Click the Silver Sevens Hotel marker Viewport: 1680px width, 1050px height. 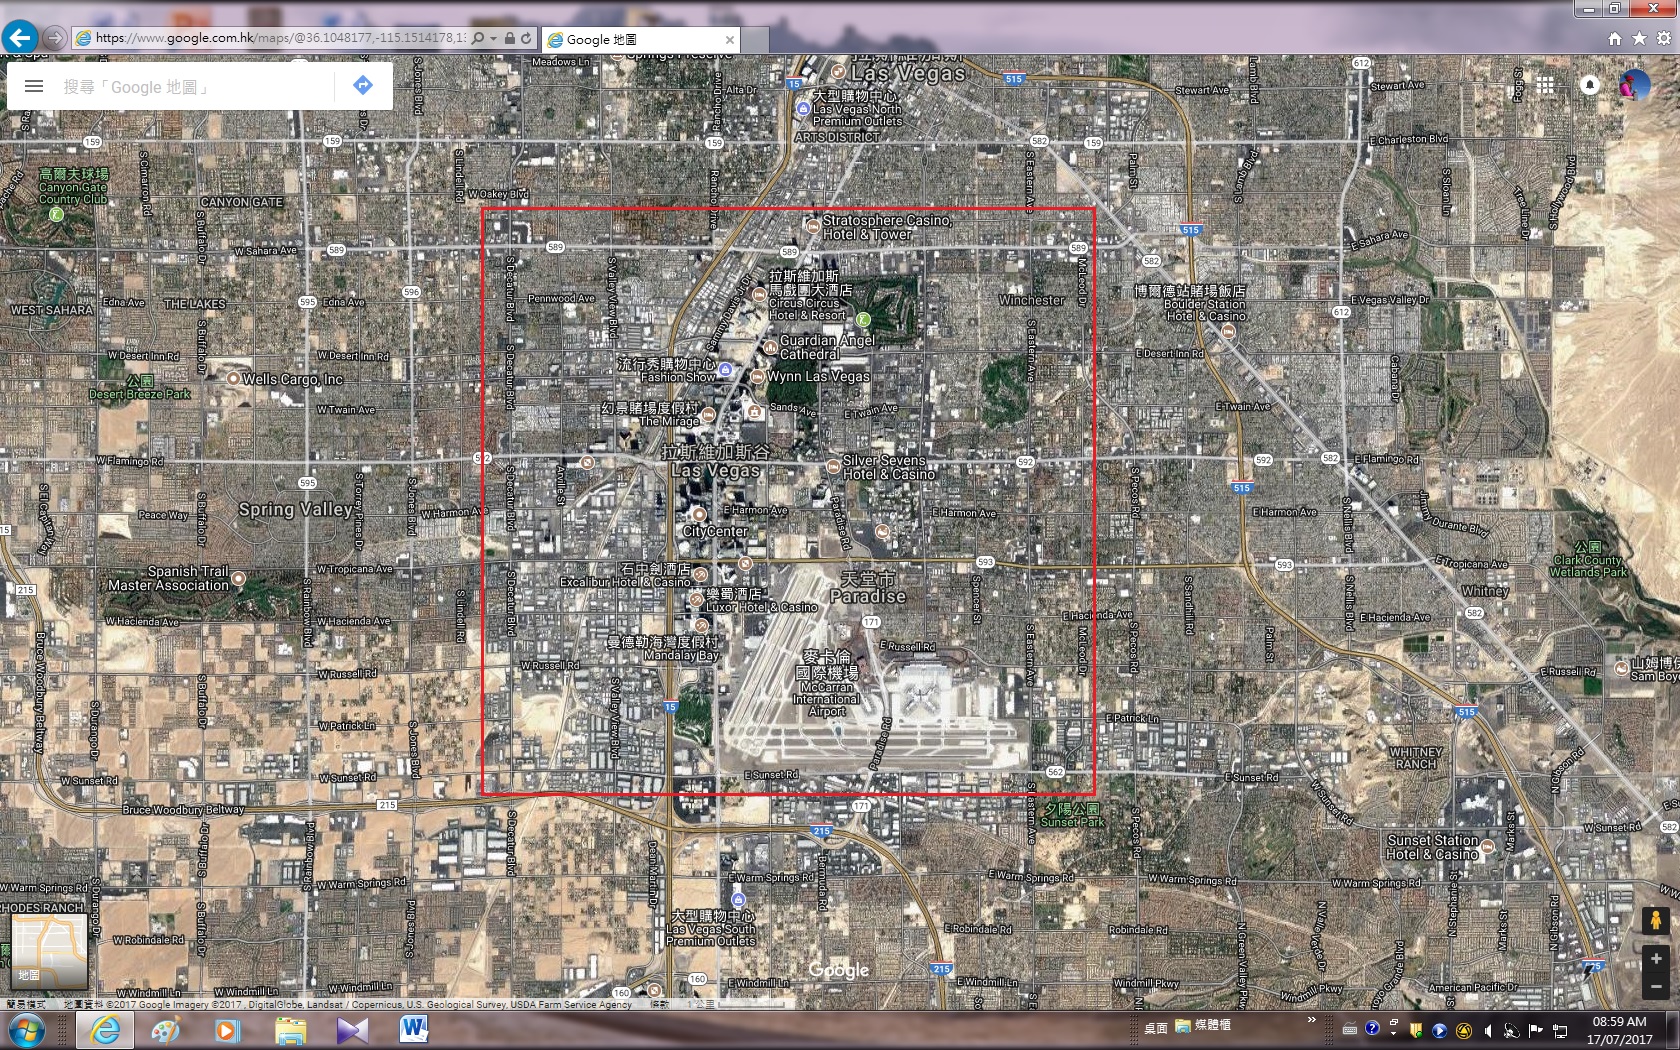832,466
